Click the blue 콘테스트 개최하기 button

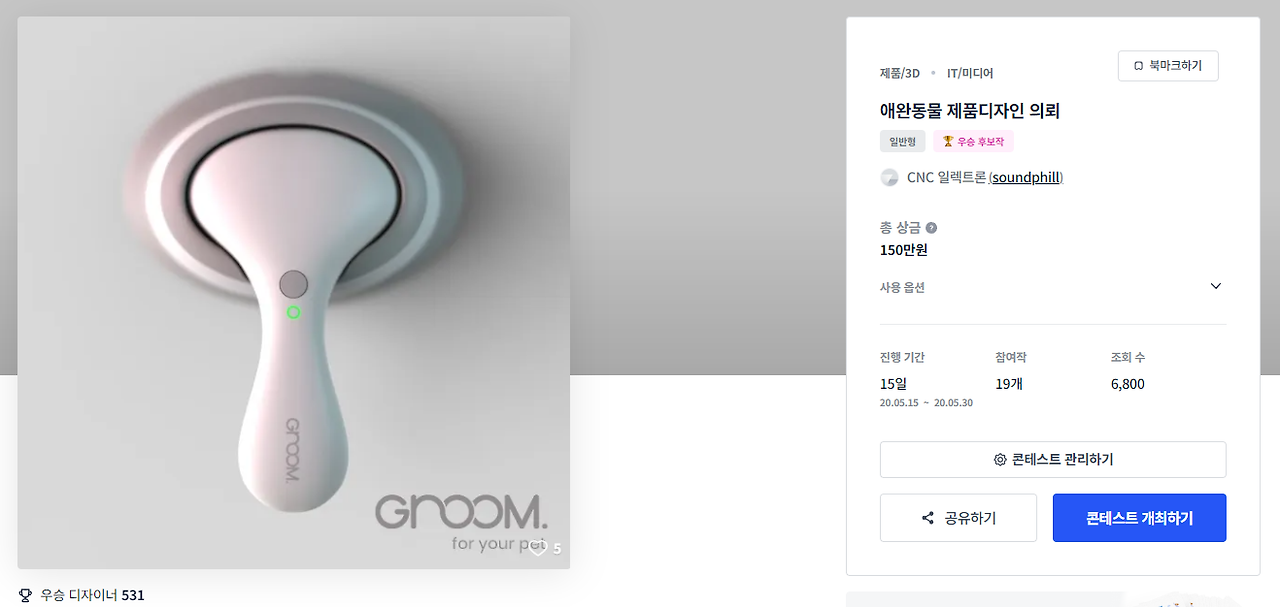[x=1139, y=518]
